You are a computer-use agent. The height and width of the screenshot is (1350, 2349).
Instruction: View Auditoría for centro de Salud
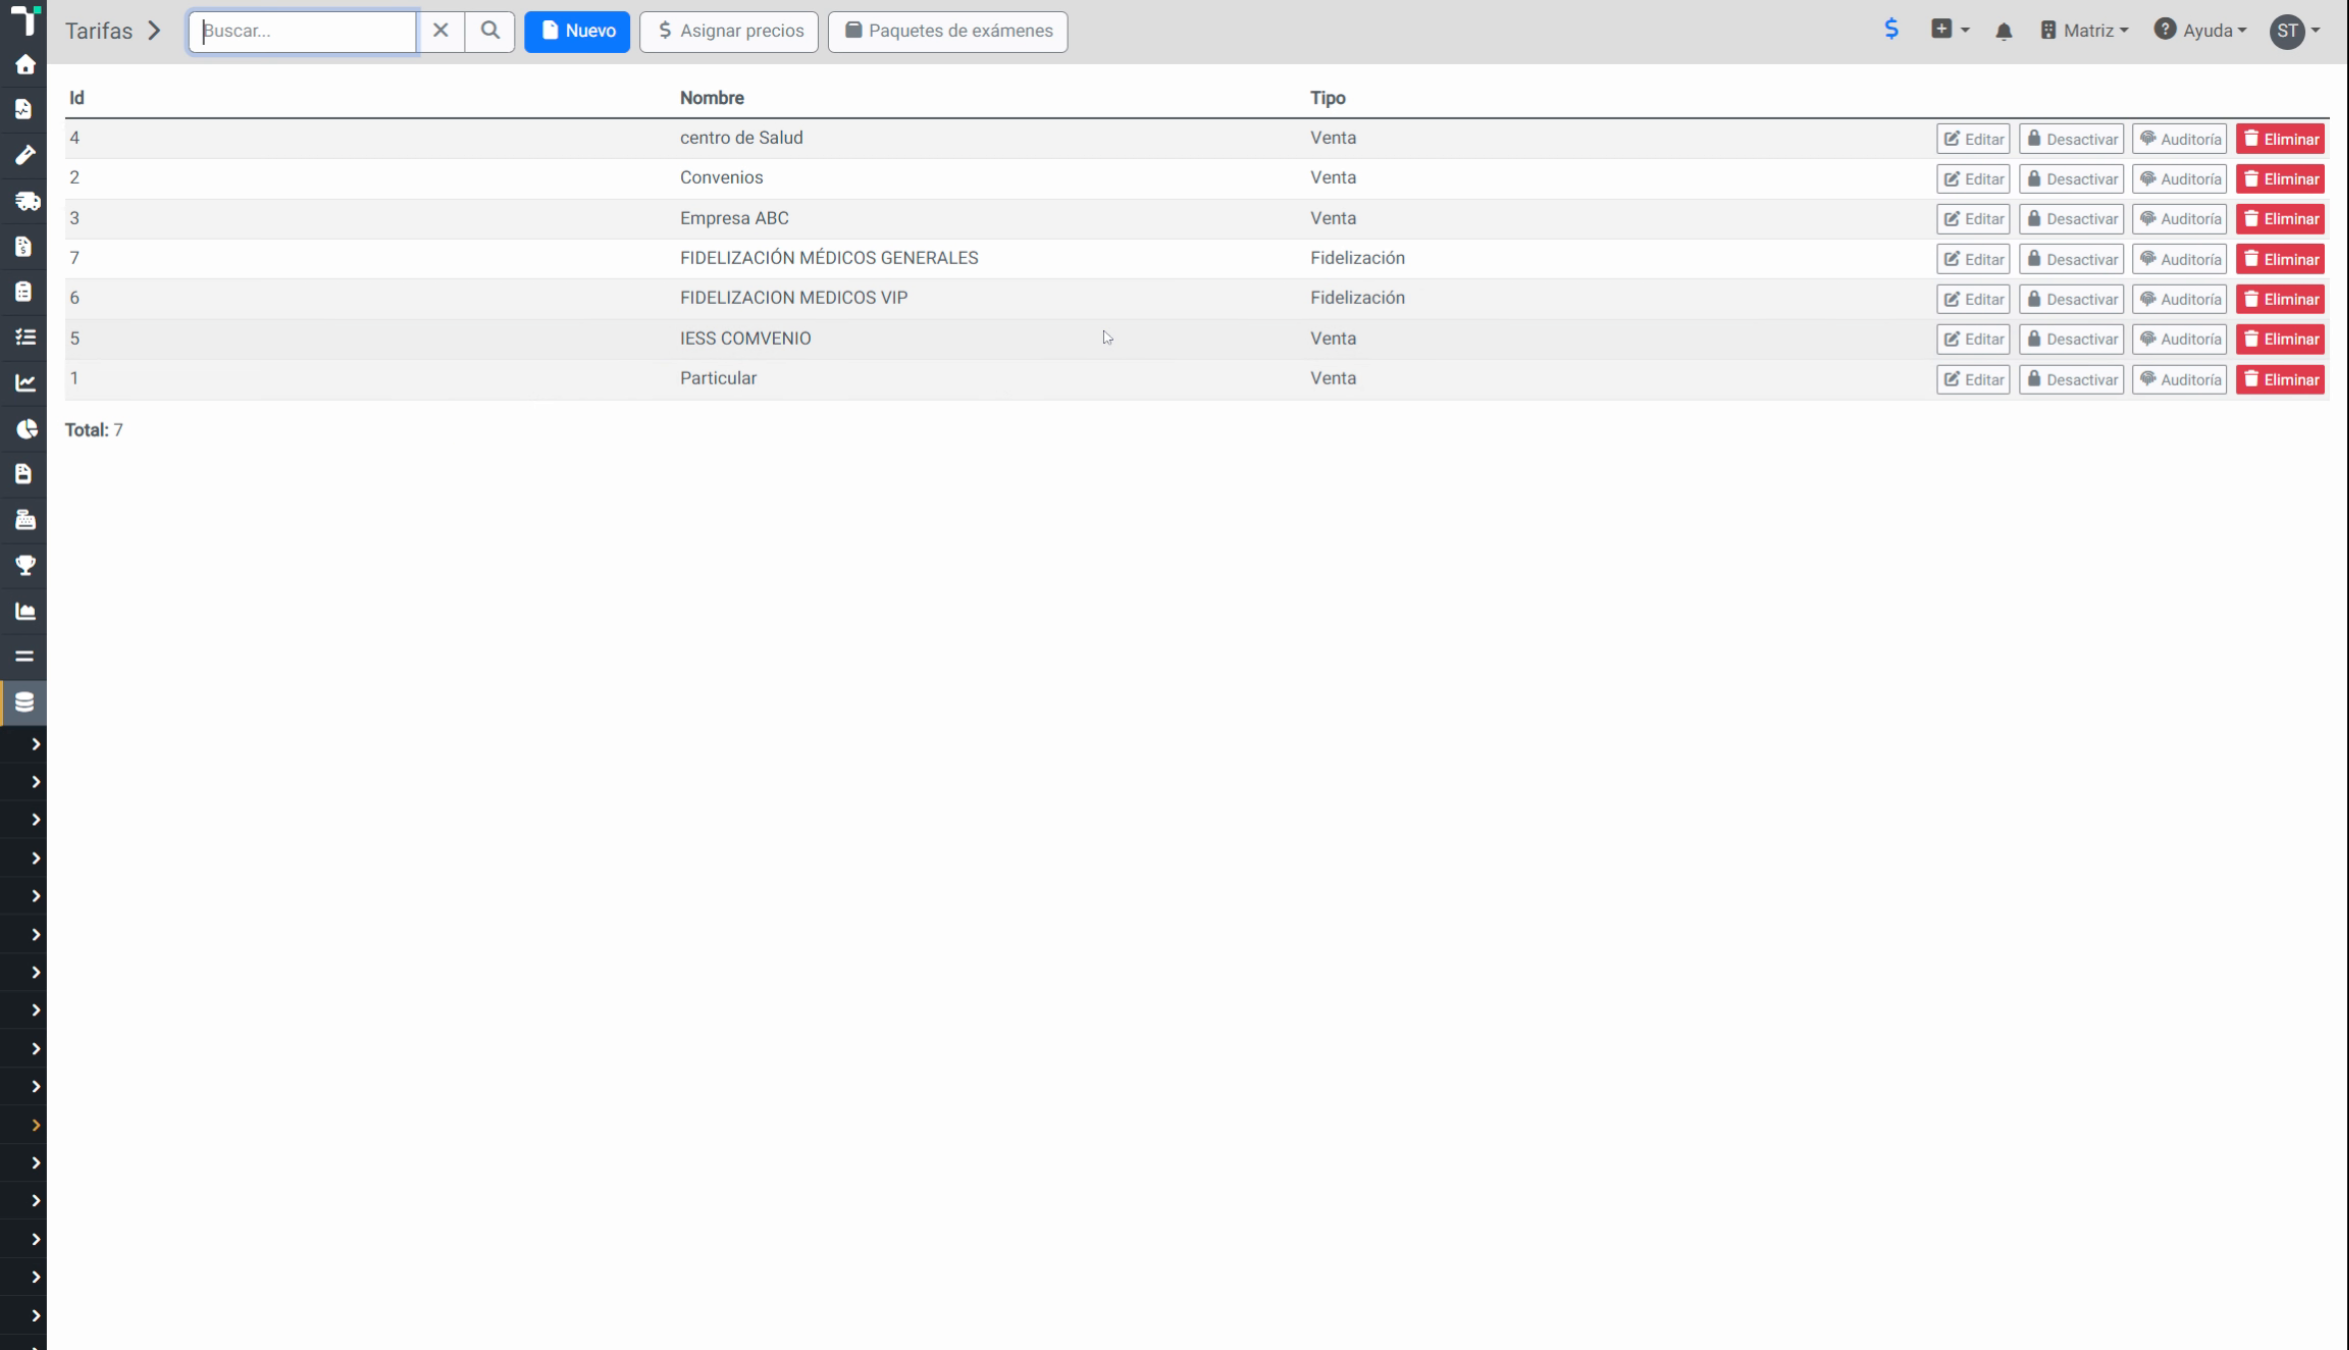(x=2180, y=139)
